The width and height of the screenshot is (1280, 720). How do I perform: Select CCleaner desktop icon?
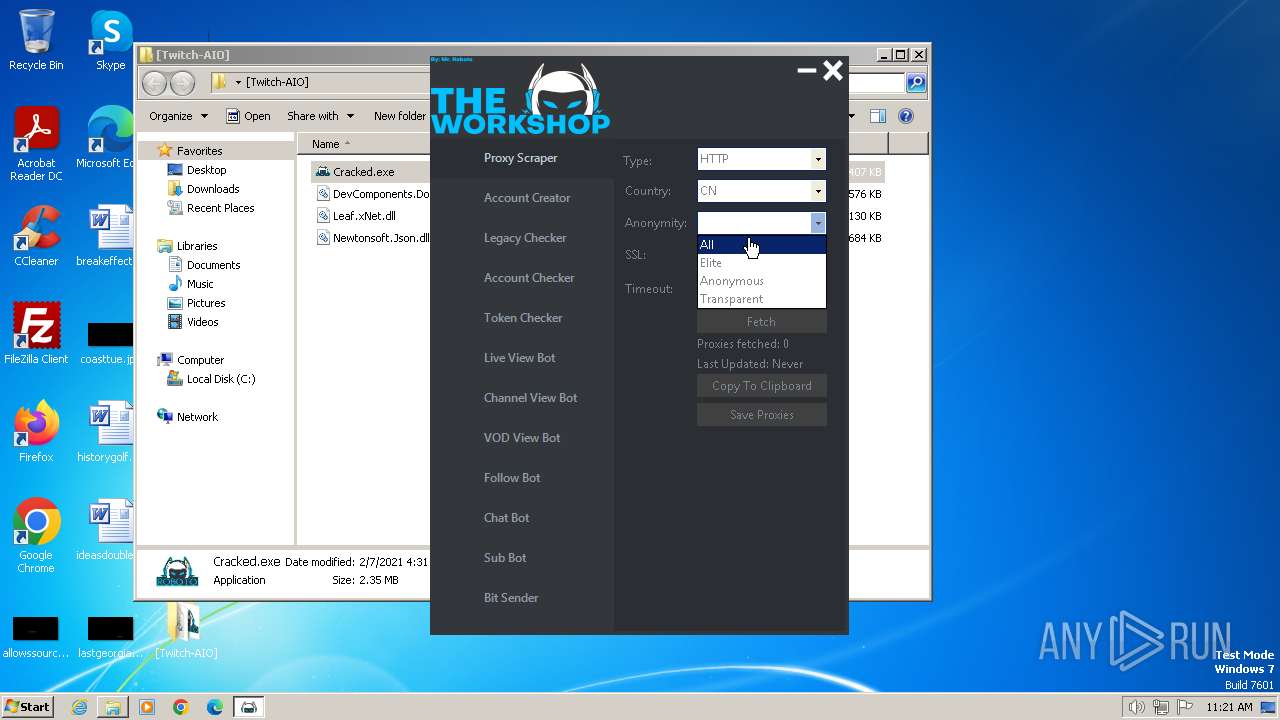36,236
